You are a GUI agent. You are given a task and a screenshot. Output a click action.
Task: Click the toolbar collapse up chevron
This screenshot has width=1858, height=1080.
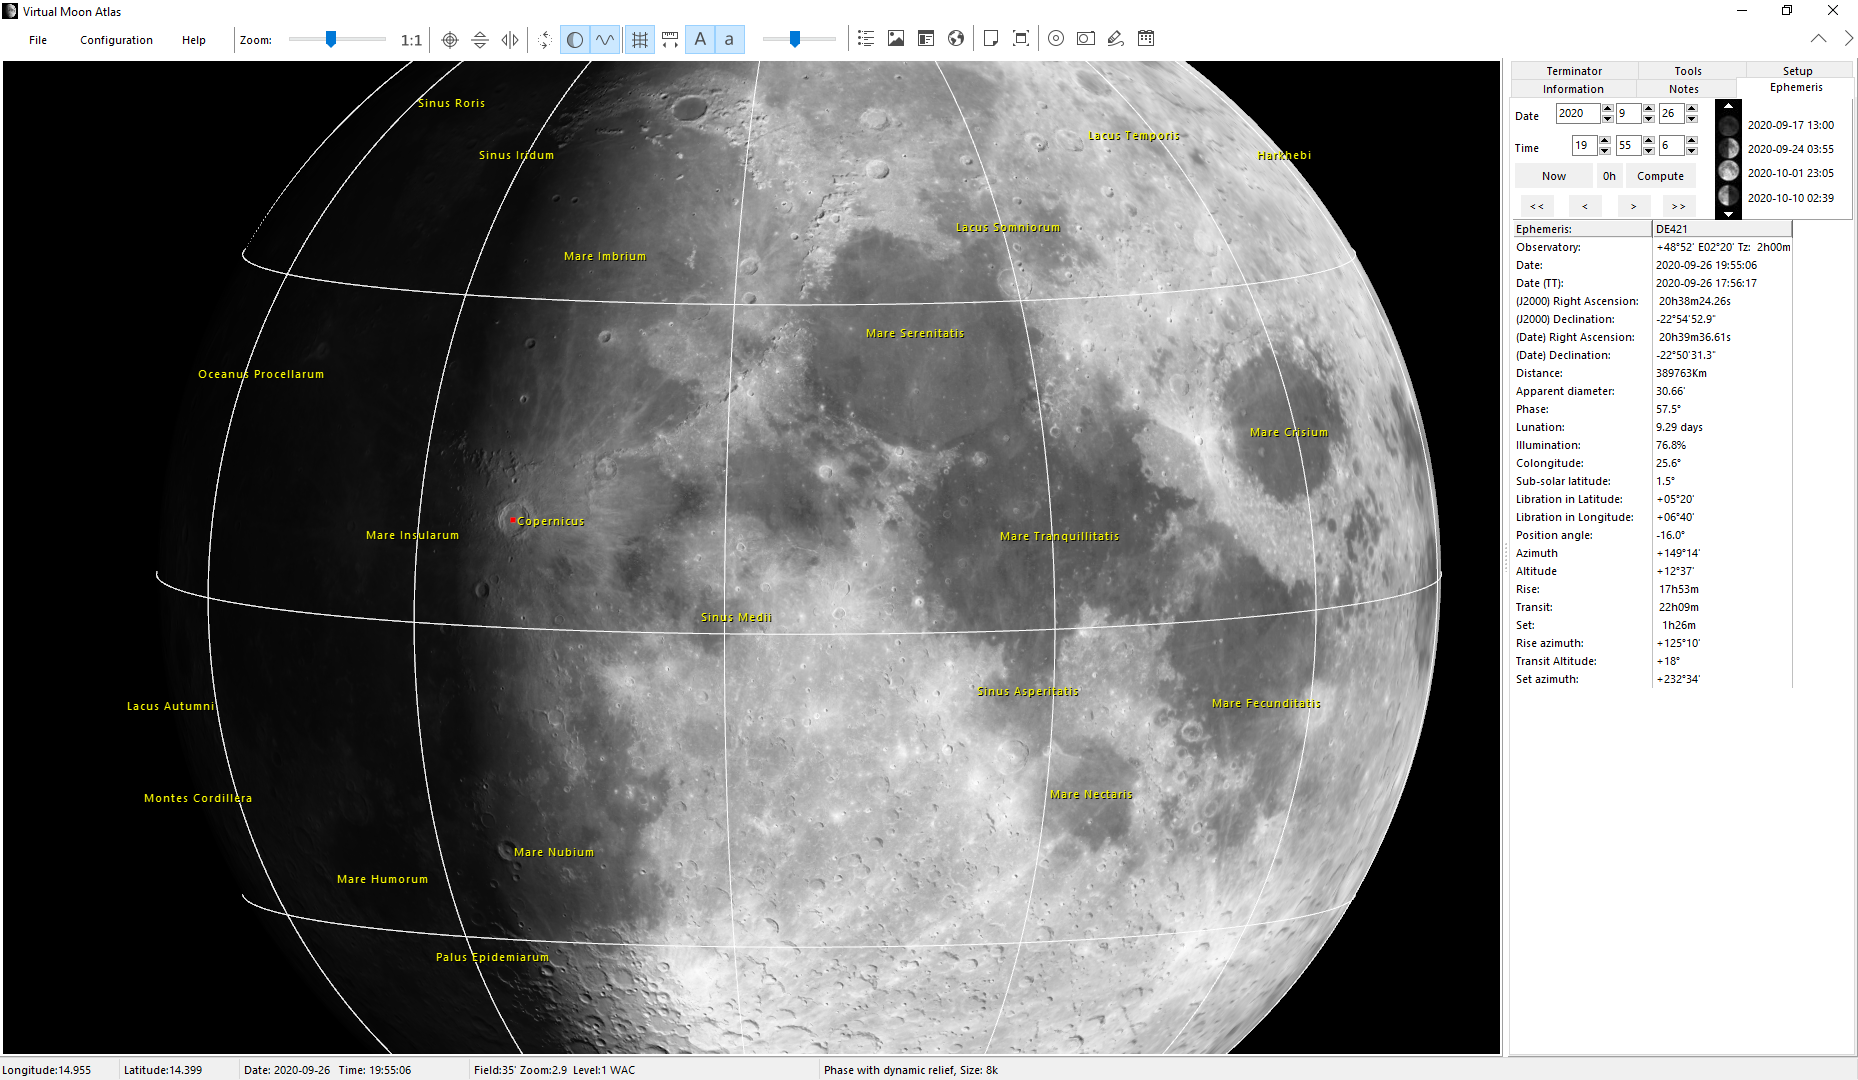[1818, 39]
